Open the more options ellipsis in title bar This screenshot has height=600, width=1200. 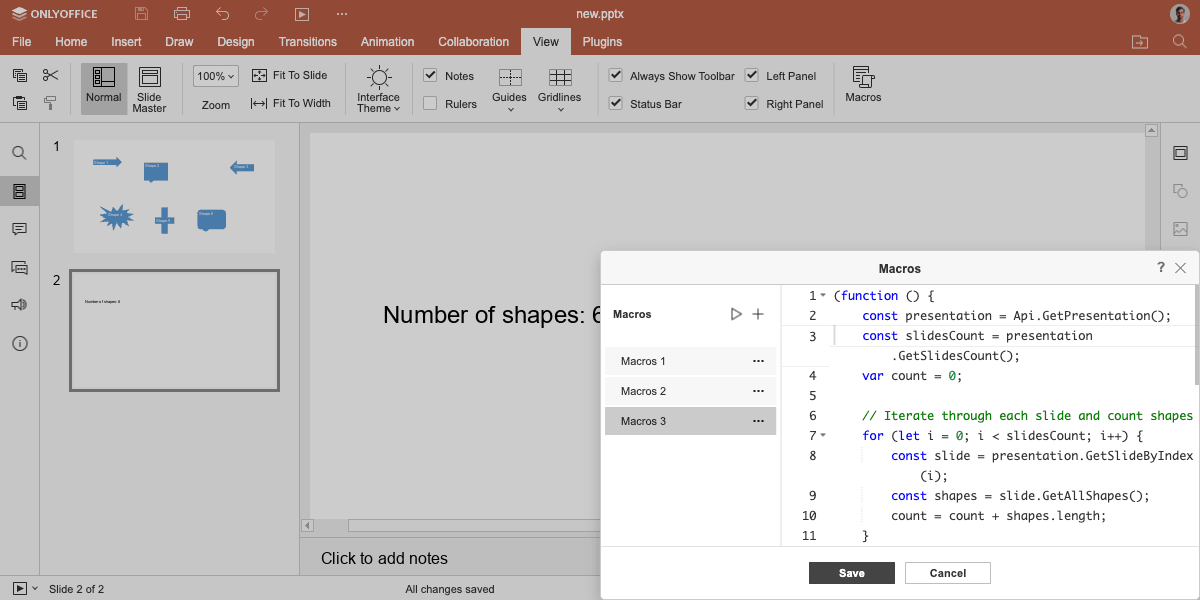[x=342, y=14]
